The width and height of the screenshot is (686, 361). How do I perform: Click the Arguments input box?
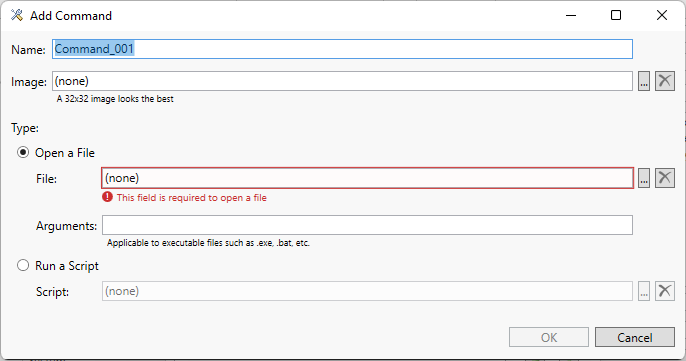coord(368,225)
